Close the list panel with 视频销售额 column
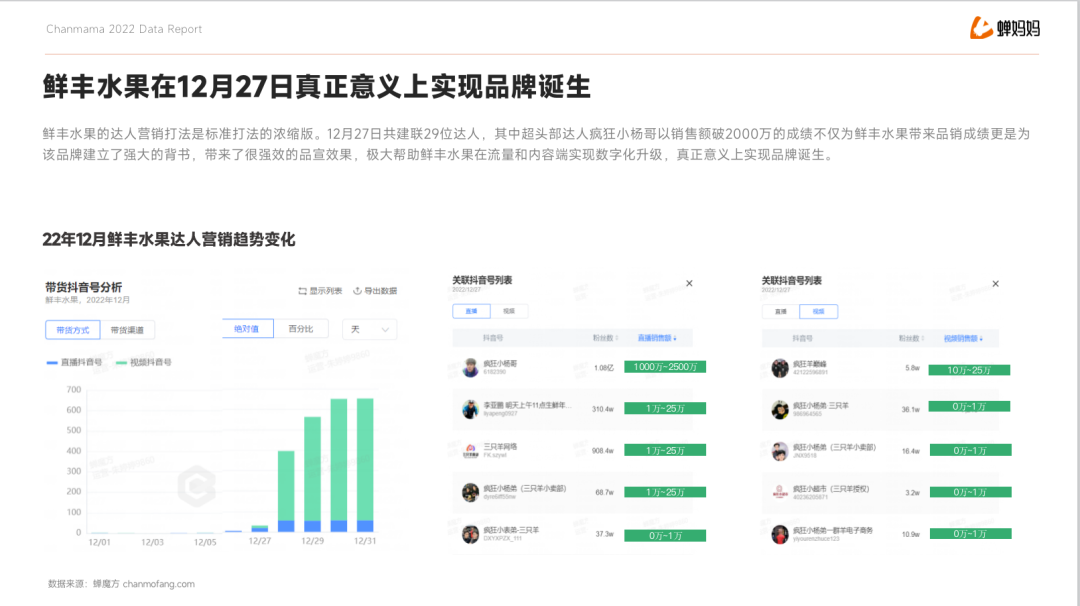This screenshot has height=606, width=1080. [x=995, y=284]
